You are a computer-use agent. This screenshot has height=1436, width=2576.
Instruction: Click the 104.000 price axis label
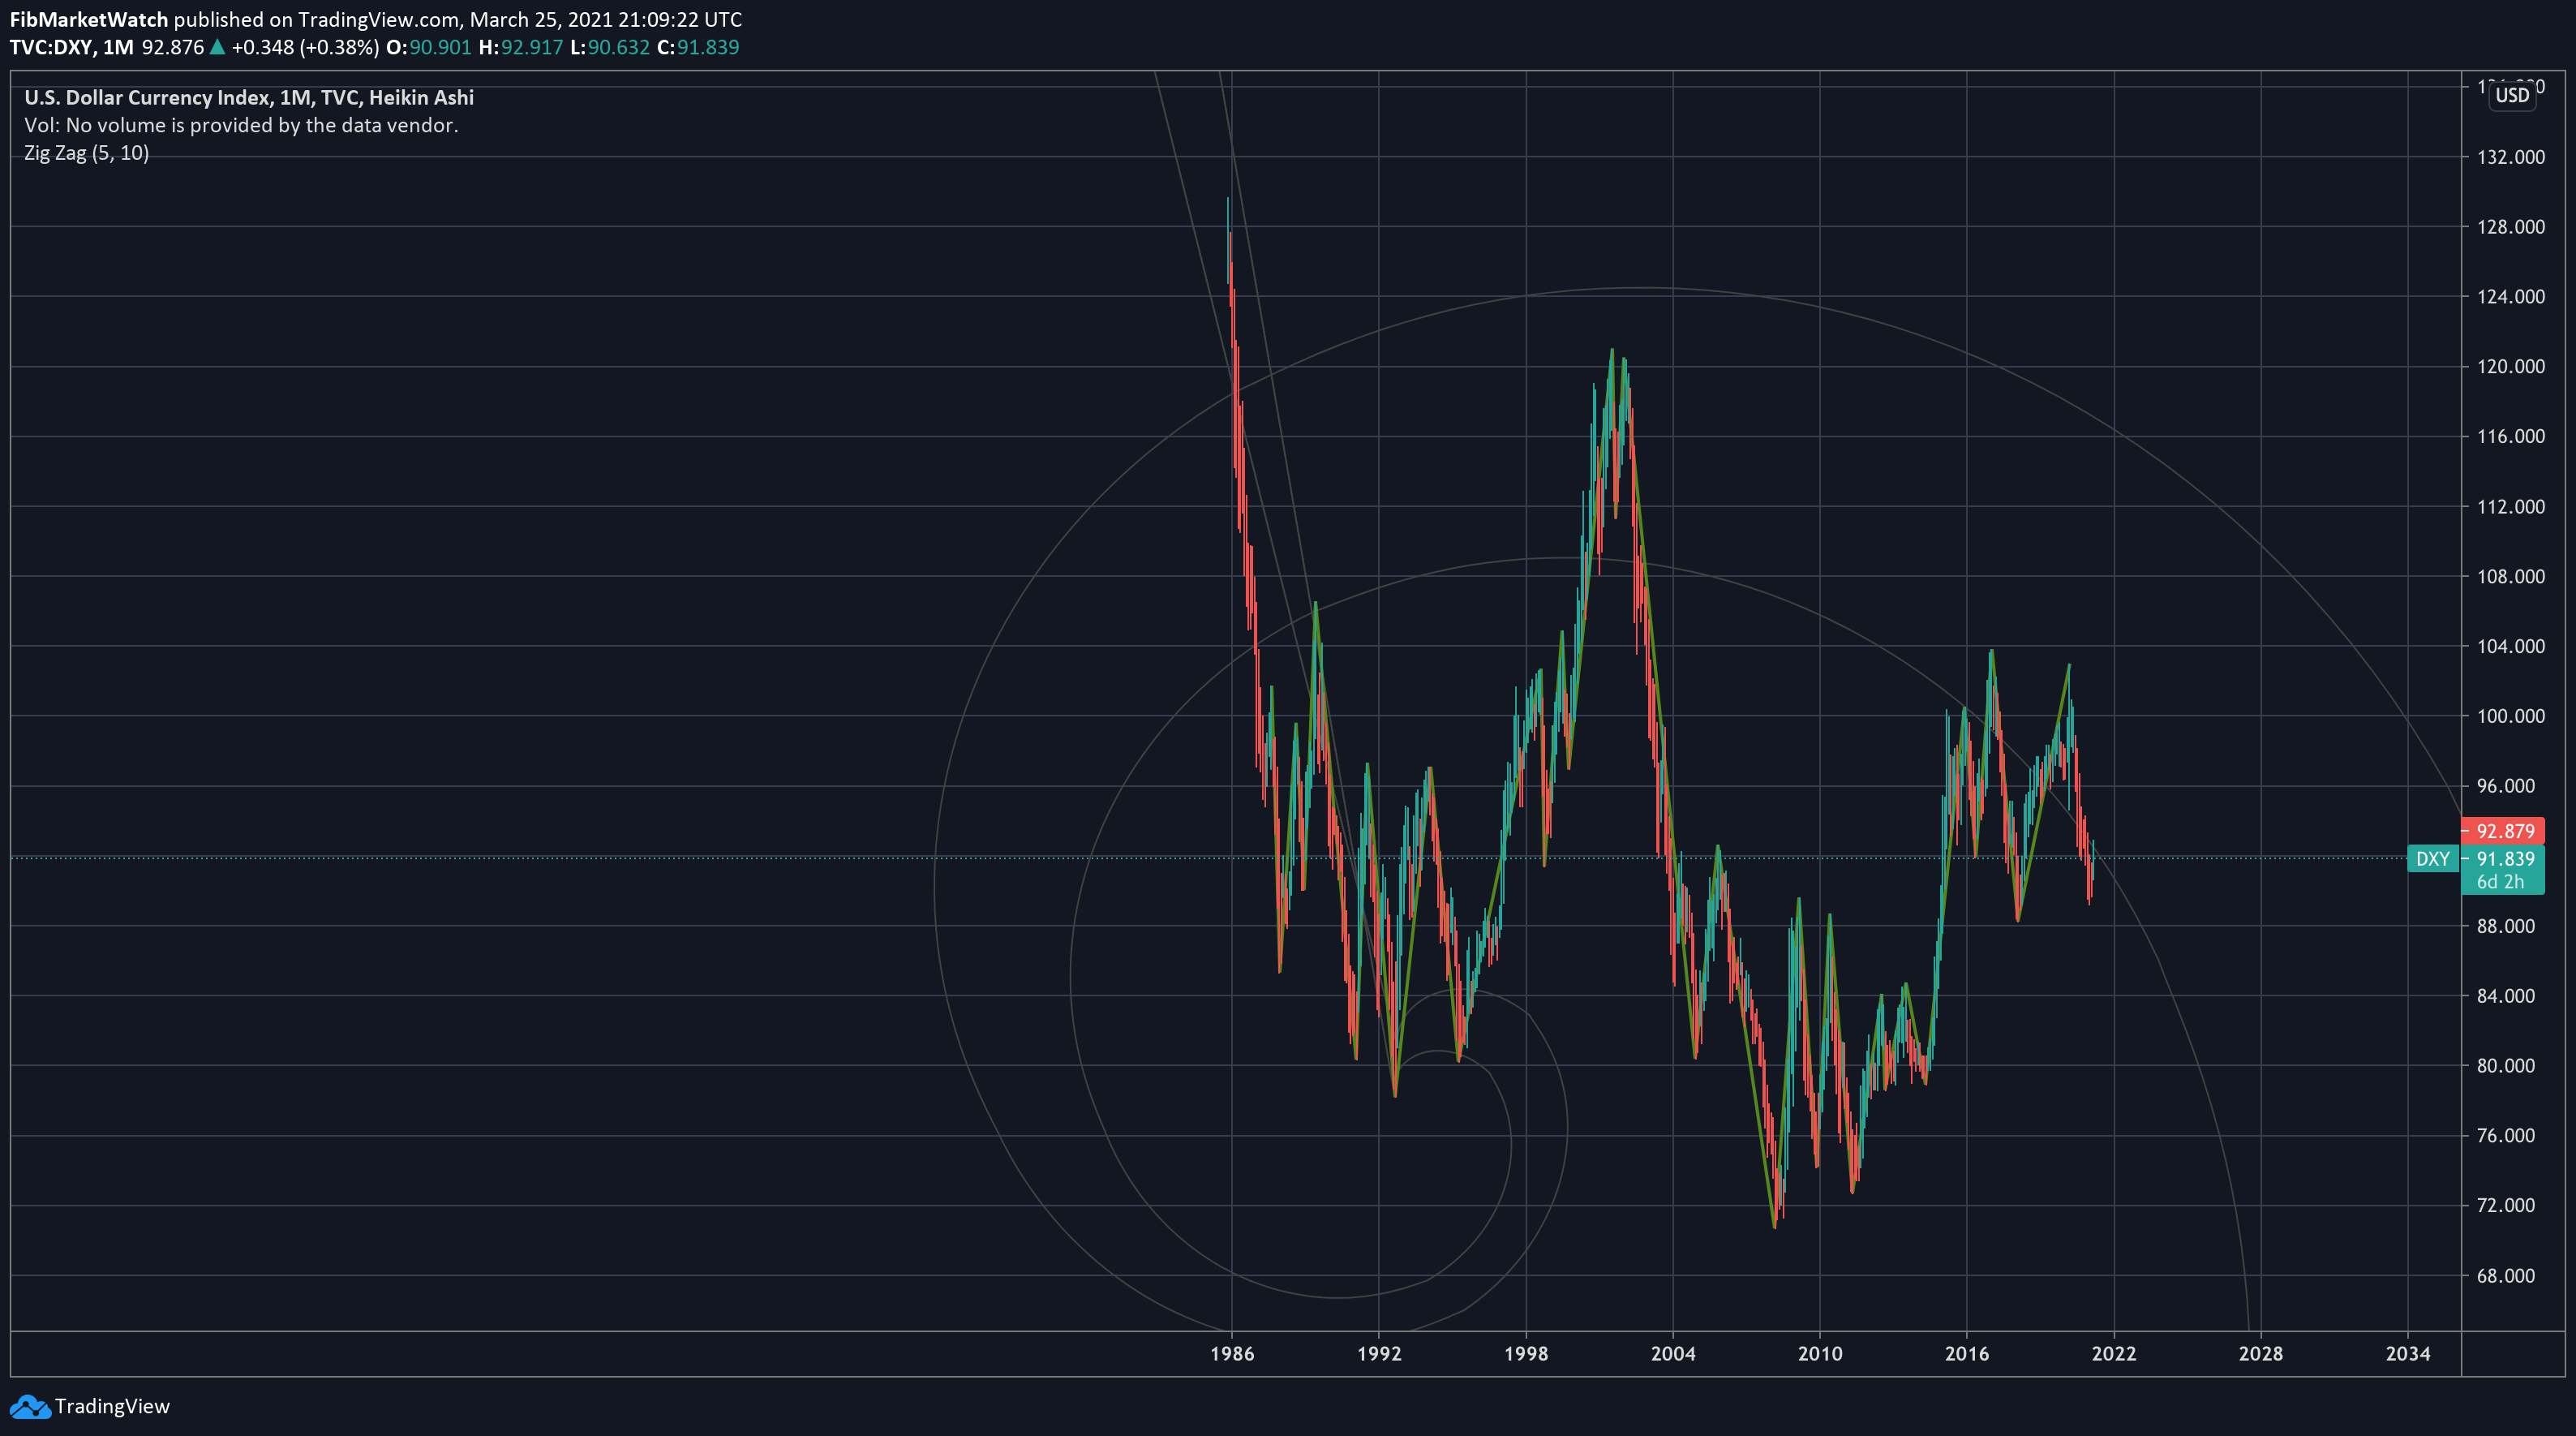click(2511, 646)
